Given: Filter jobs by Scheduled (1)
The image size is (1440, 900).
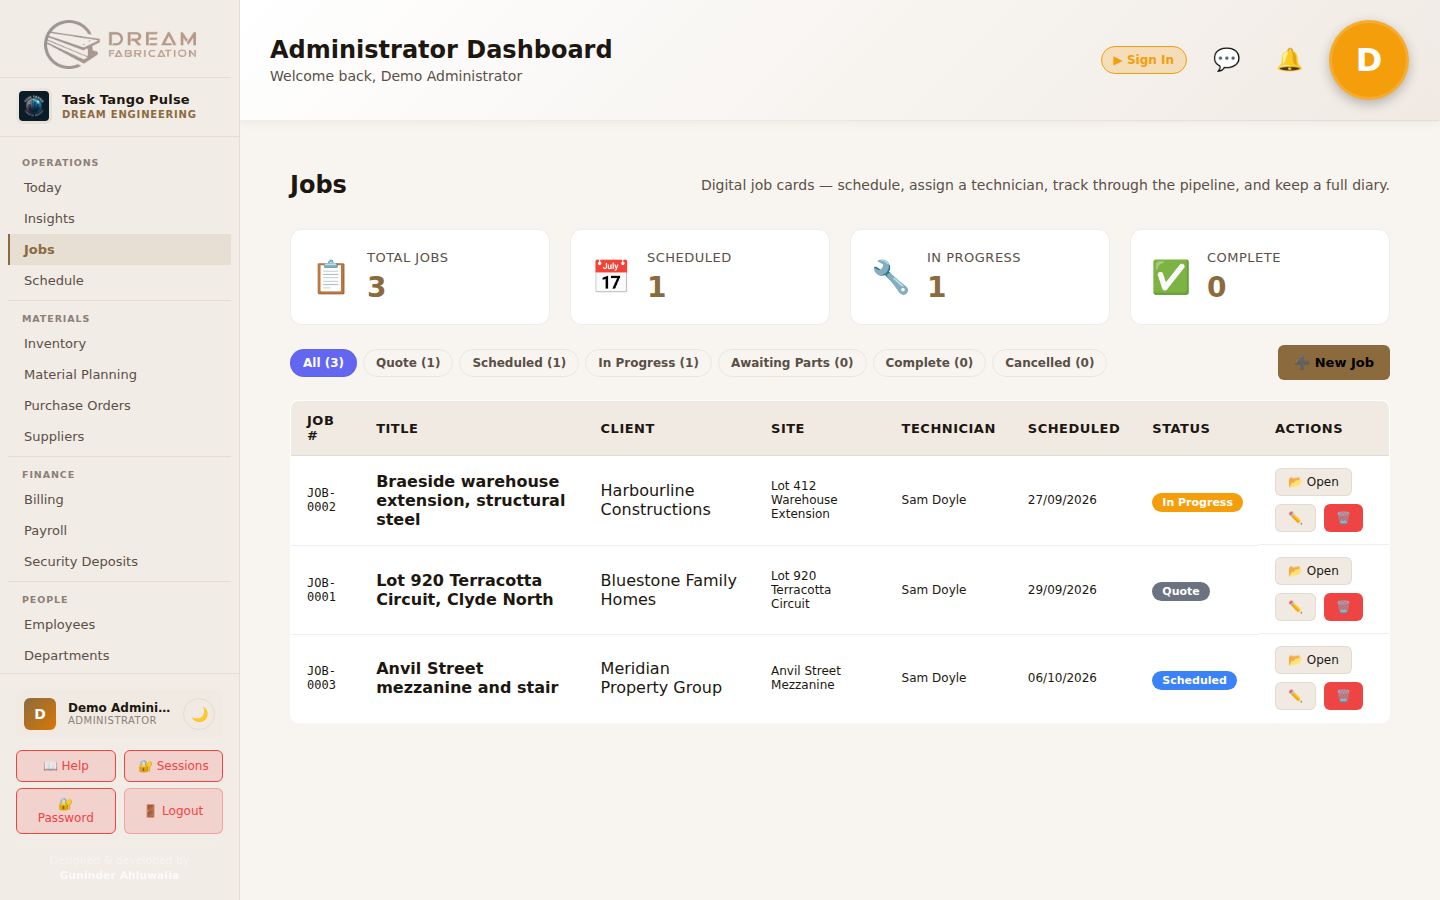Looking at the screenshot, I should [x=519, y=363].
